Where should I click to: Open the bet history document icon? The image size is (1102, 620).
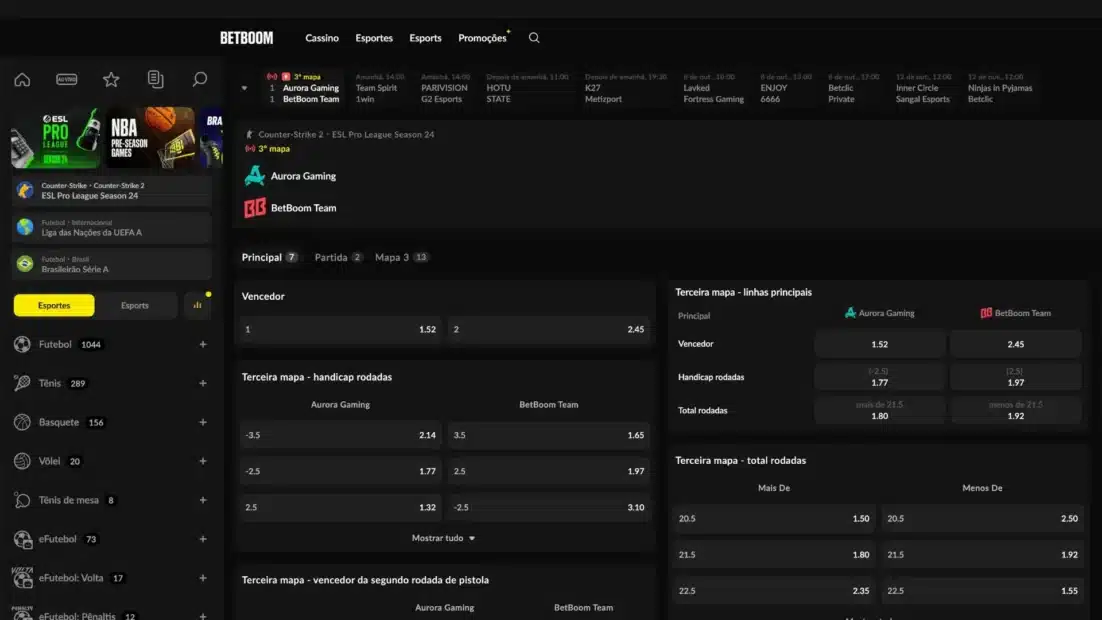point(155,79)
